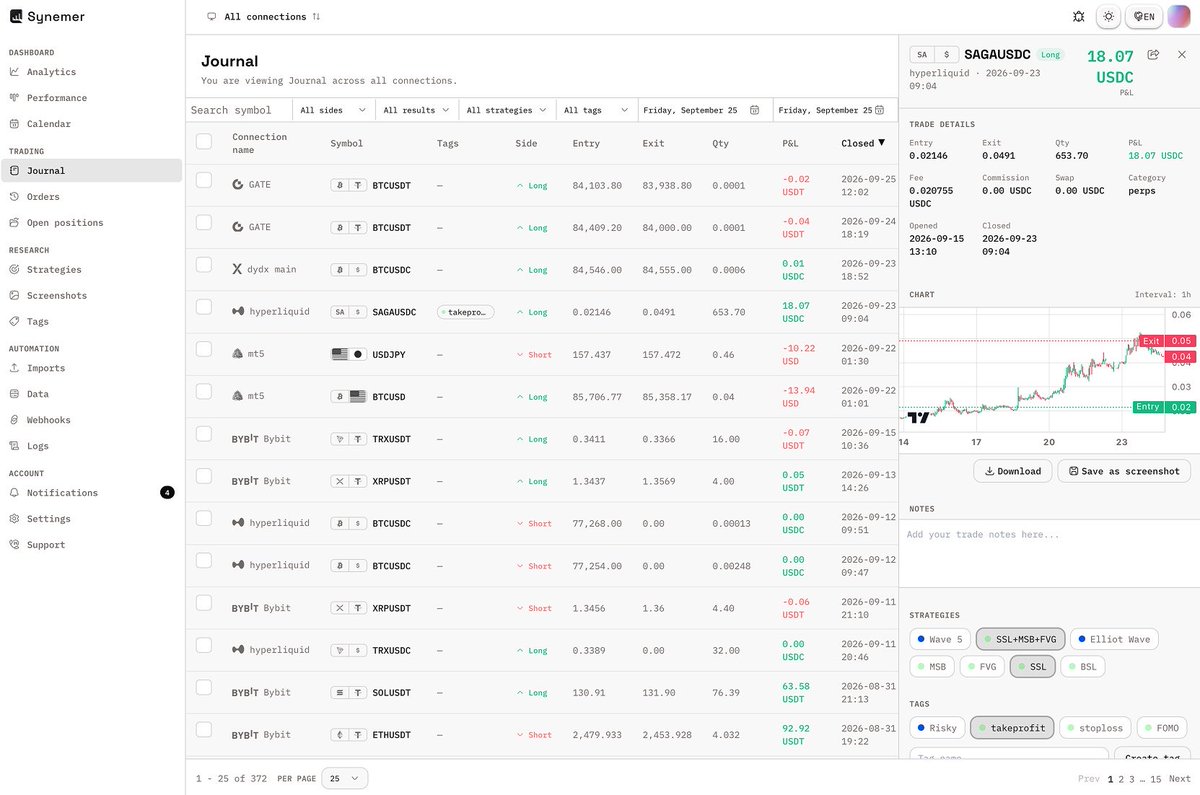Open the user avatar menu
Screen dimensions: 1200x795
[1179, 17]
